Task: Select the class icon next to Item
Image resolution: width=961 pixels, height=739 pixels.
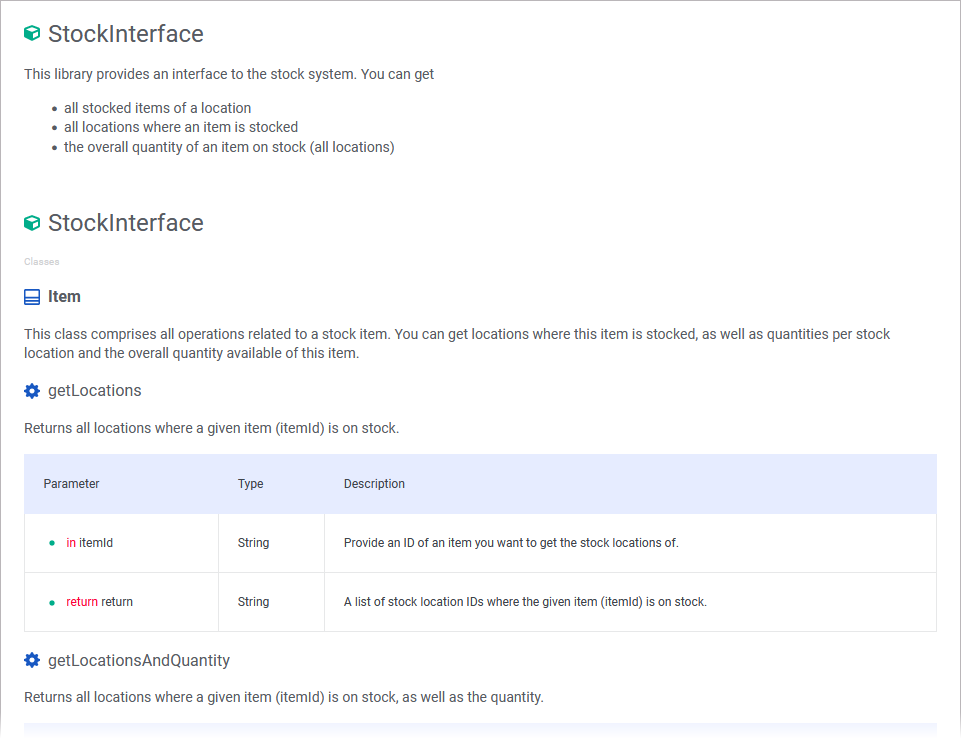Action: tap(30, 296)
